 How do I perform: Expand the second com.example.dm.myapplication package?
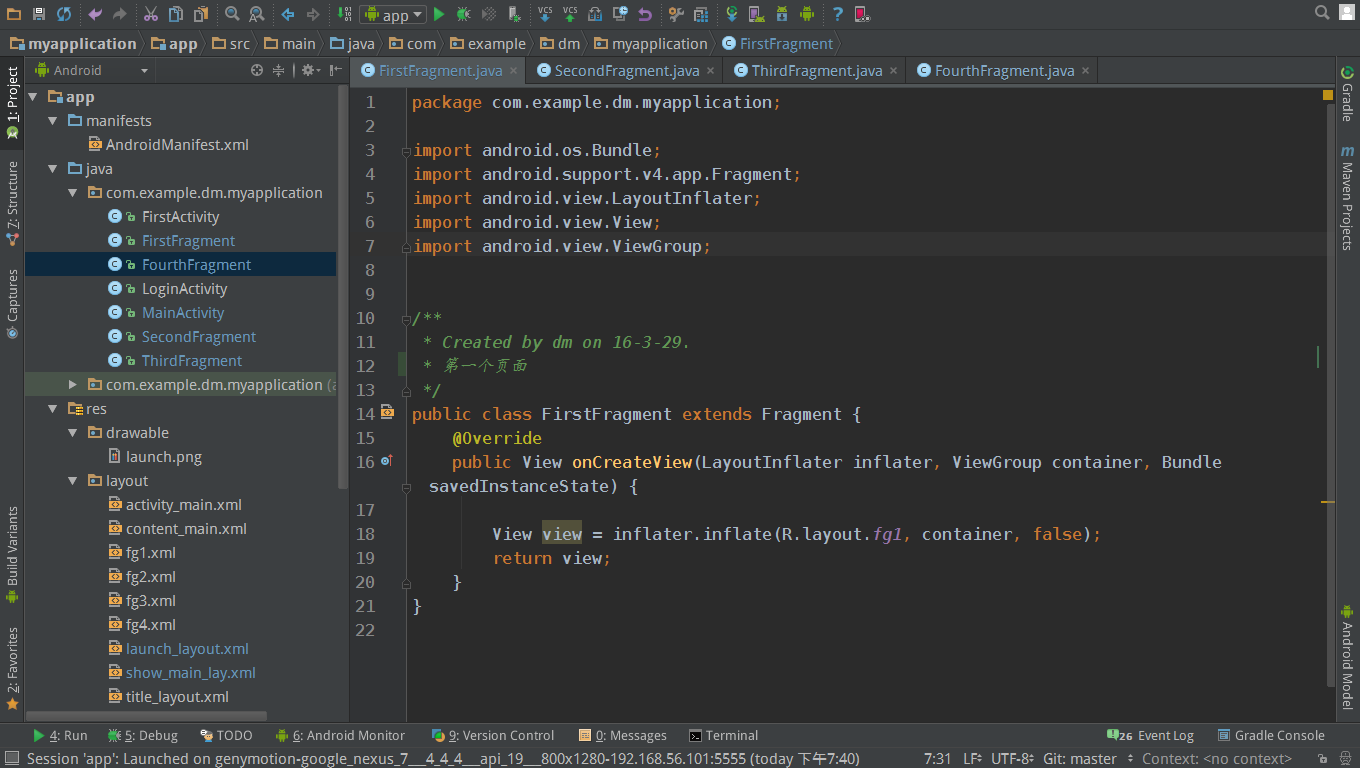(x=73, y=385)
